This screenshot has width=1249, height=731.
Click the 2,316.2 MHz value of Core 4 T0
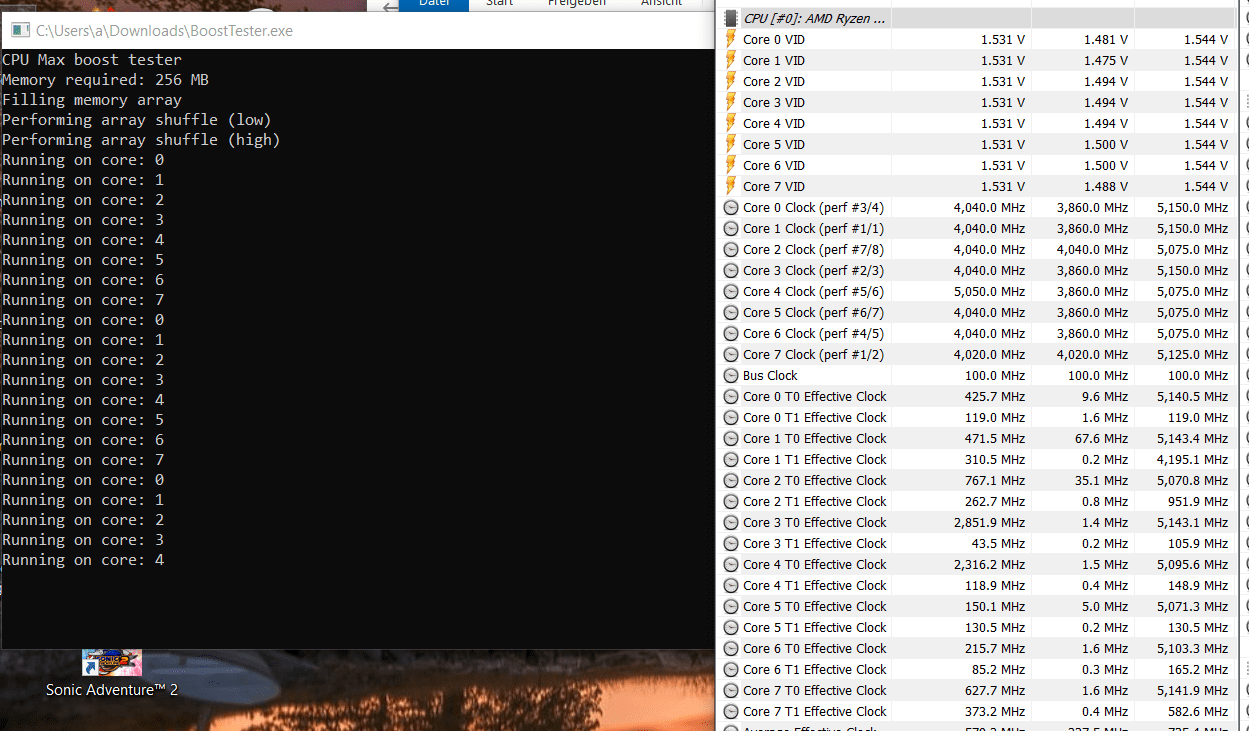(x=989, y=564)
